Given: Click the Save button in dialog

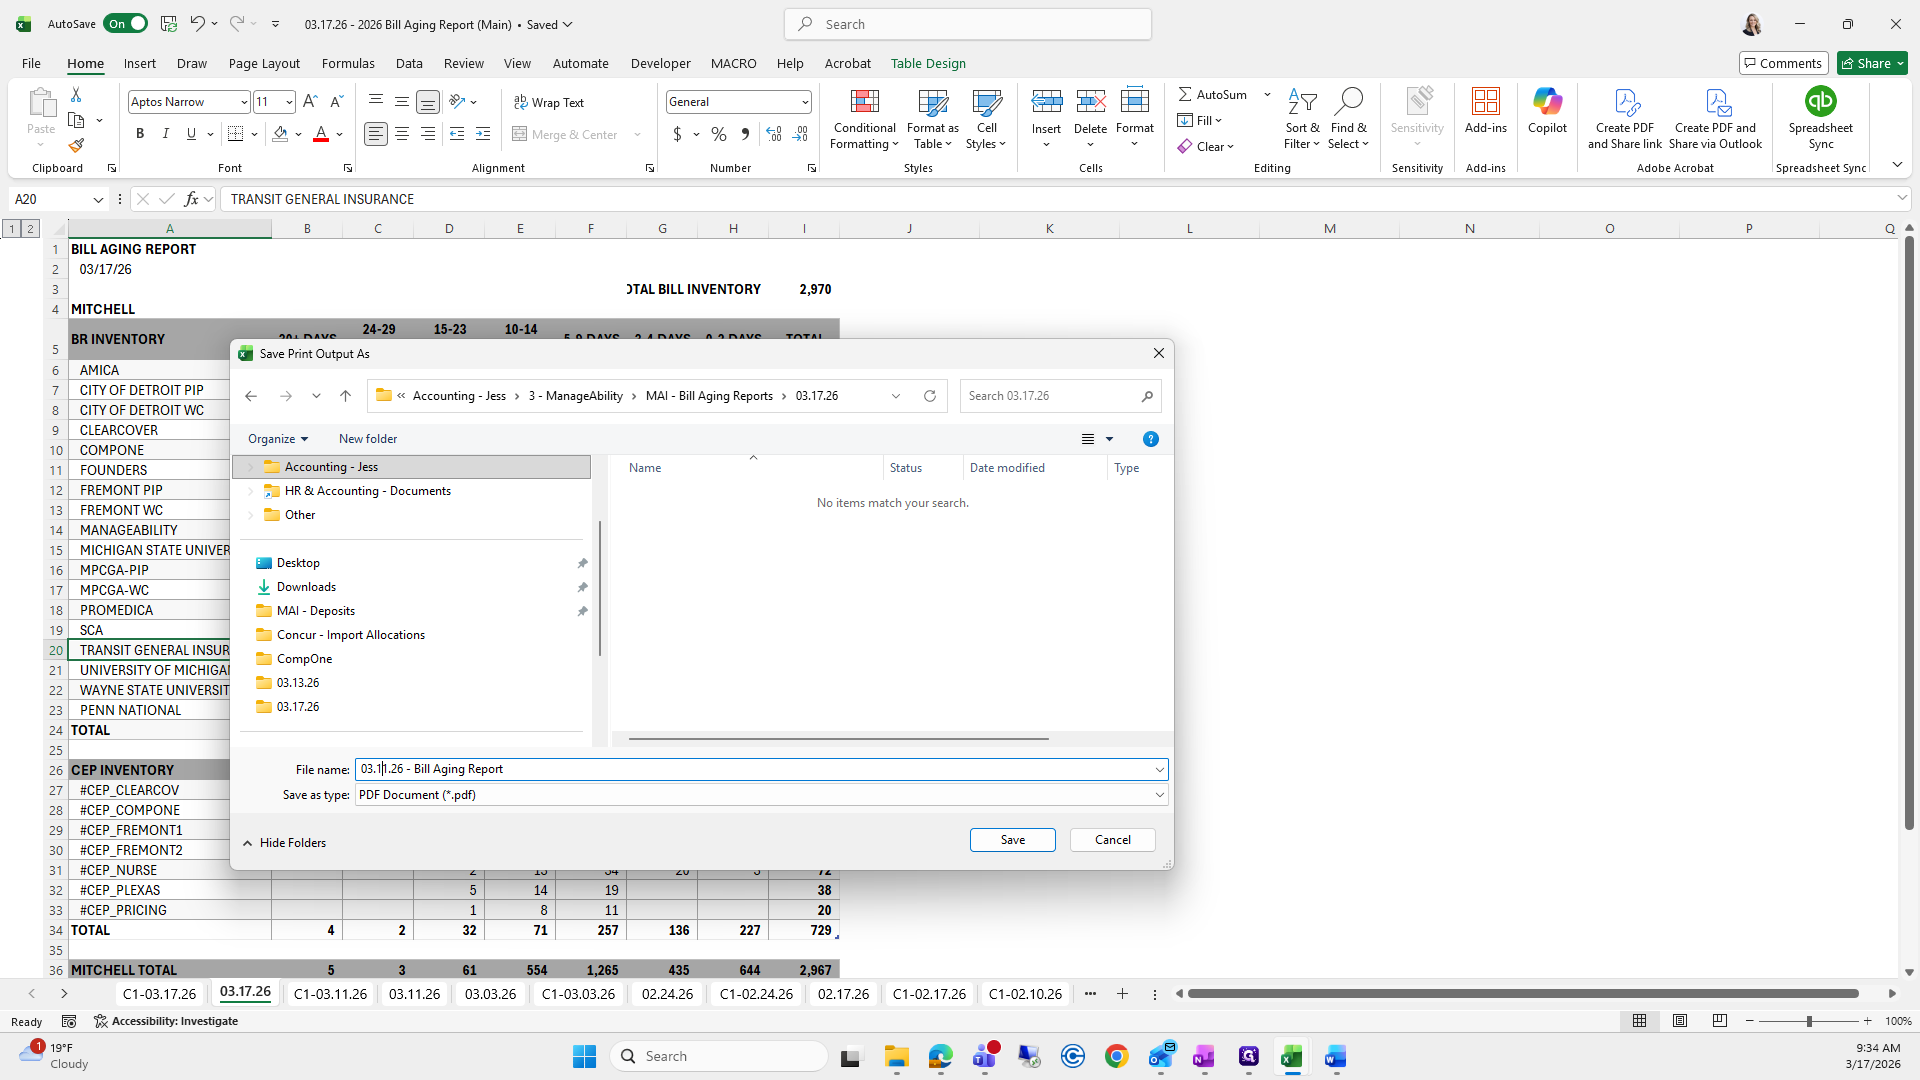Looking at the screenshot, I should tap(1012, 840).
